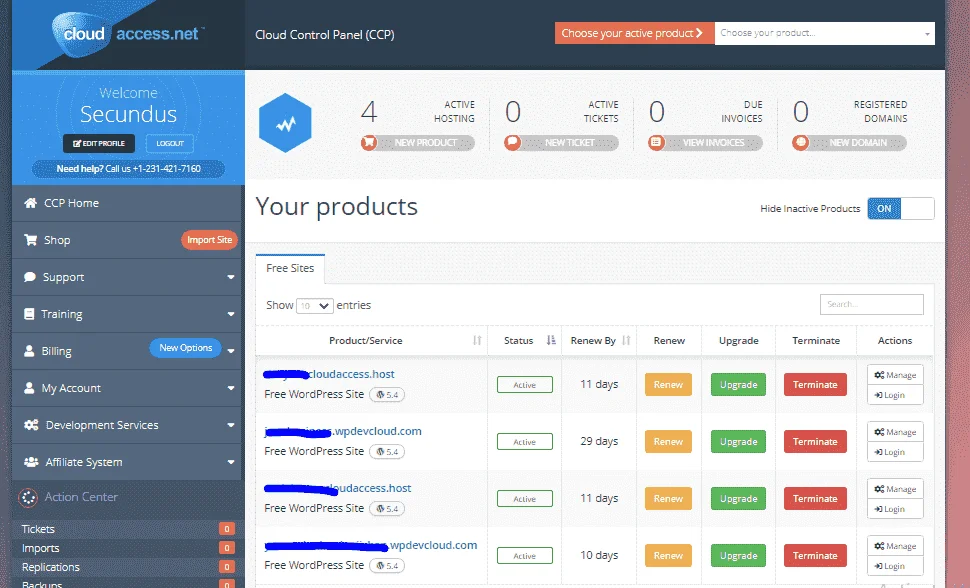Click WordPress 5.4 version badge in first row
The width and height of the screenshot is (970, 588).
tap(387, 394)
